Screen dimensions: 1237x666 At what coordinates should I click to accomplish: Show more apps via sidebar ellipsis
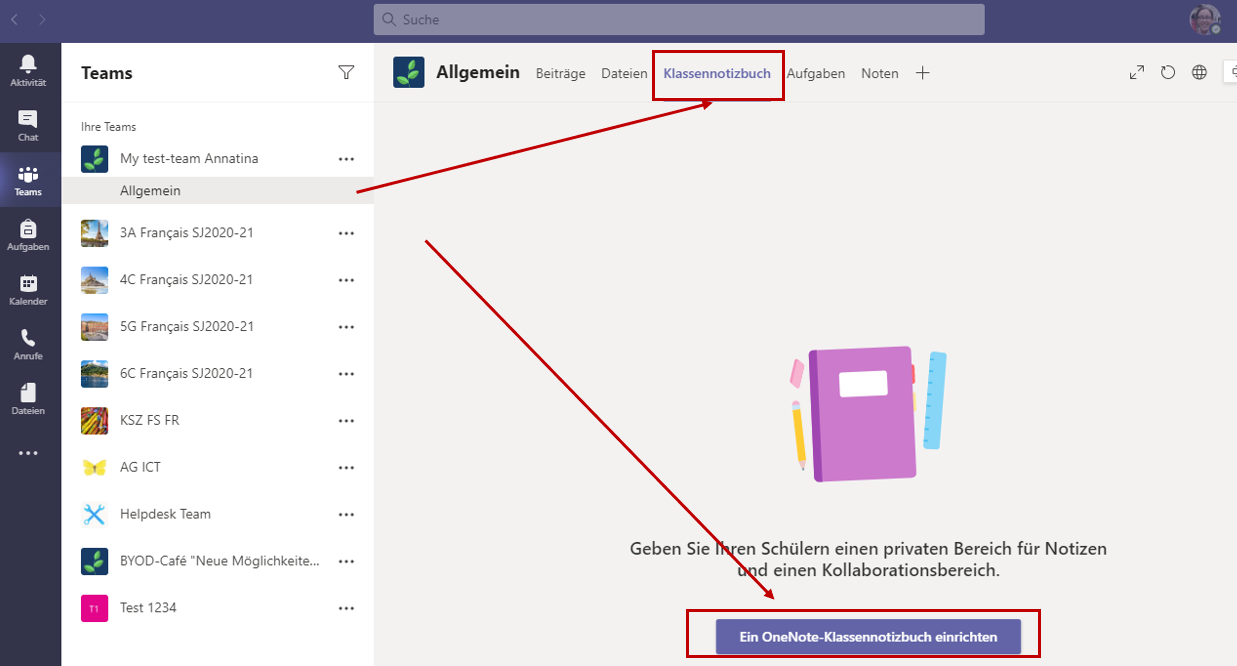[28, 453]
